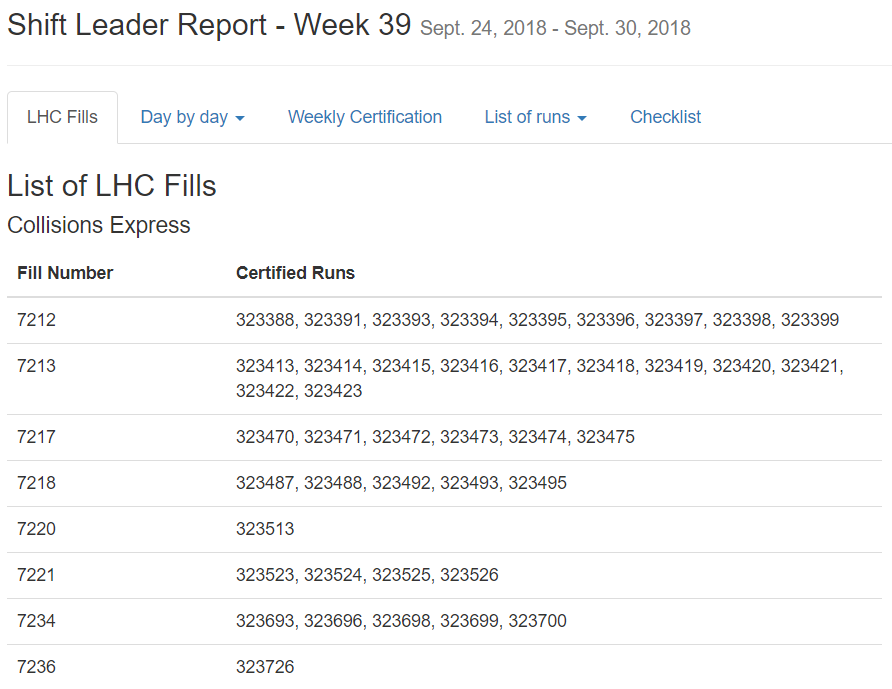Screen dimensions: 892x689
Task: Select the LHC Fills tab
Action: click(x=63, y=117)
